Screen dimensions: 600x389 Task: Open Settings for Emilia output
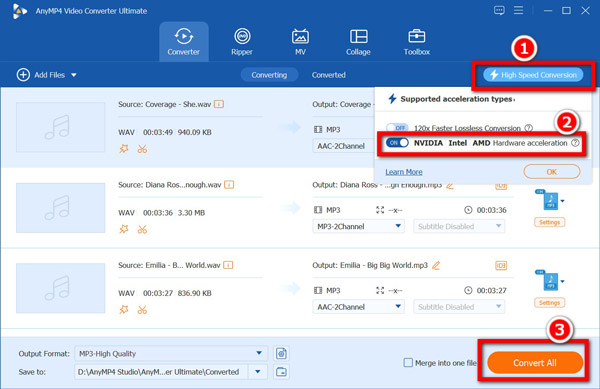(x=549, y=303)
